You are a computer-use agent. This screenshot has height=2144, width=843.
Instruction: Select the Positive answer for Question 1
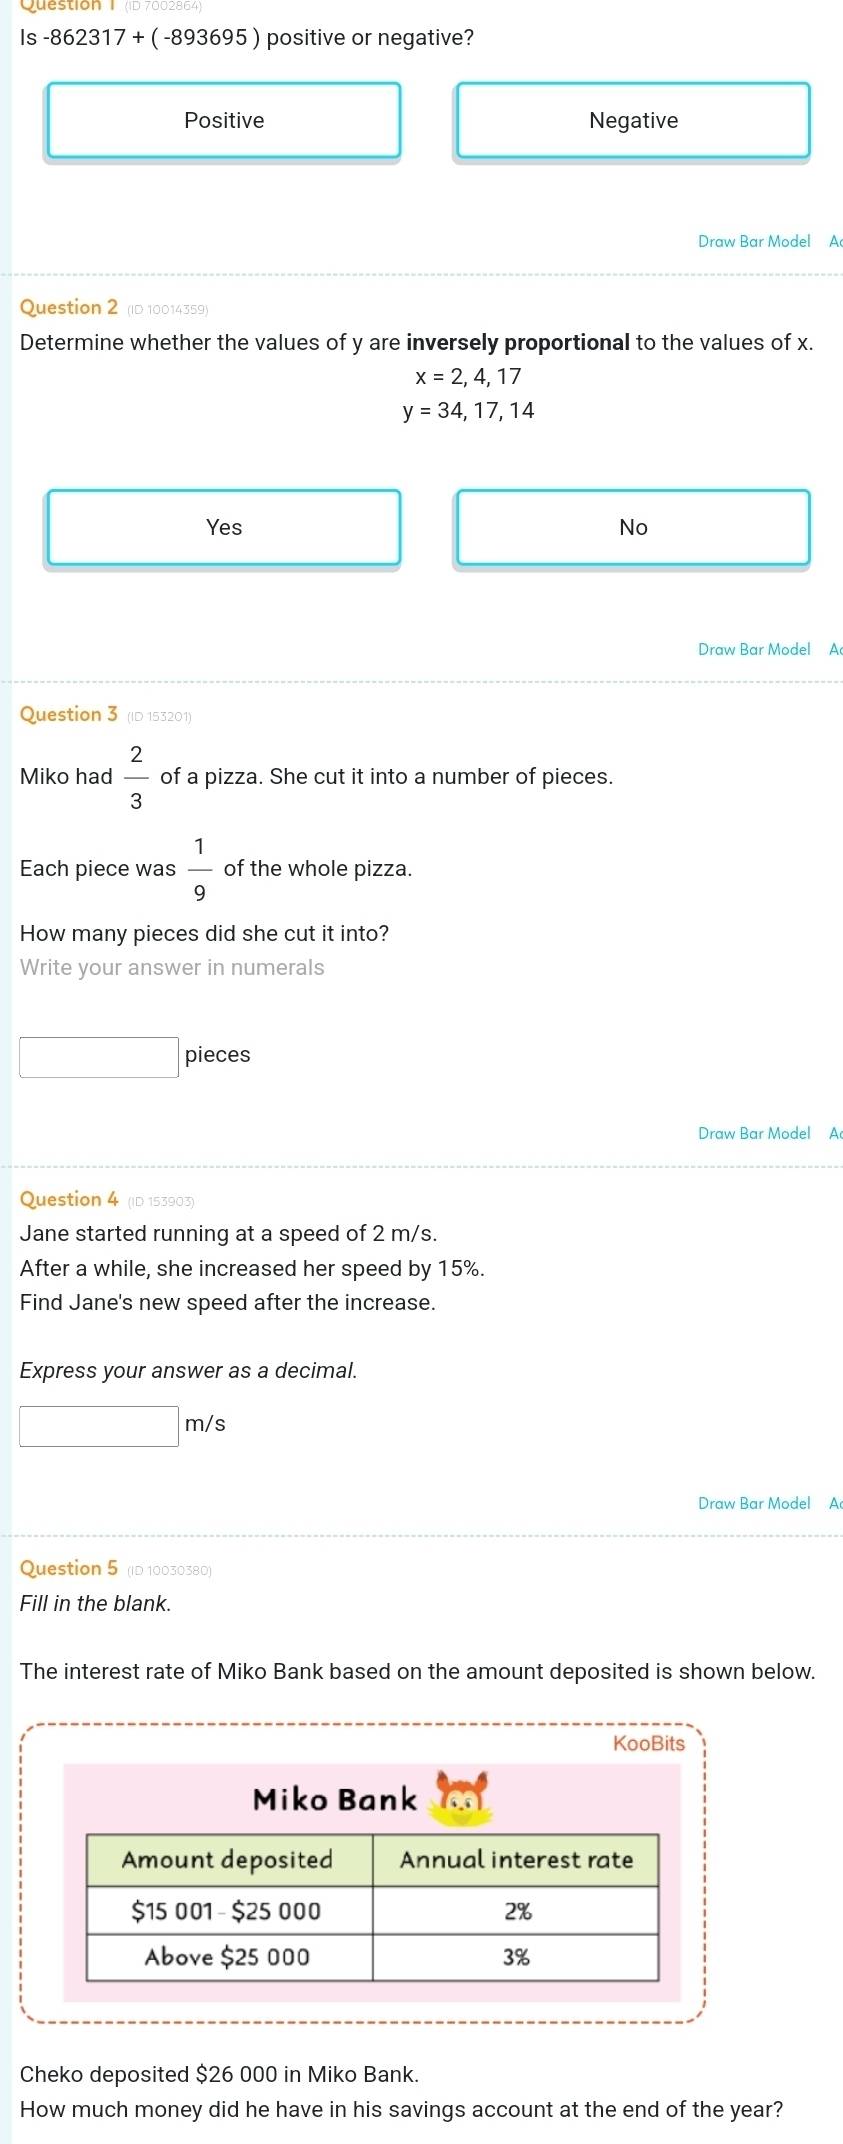224,120
